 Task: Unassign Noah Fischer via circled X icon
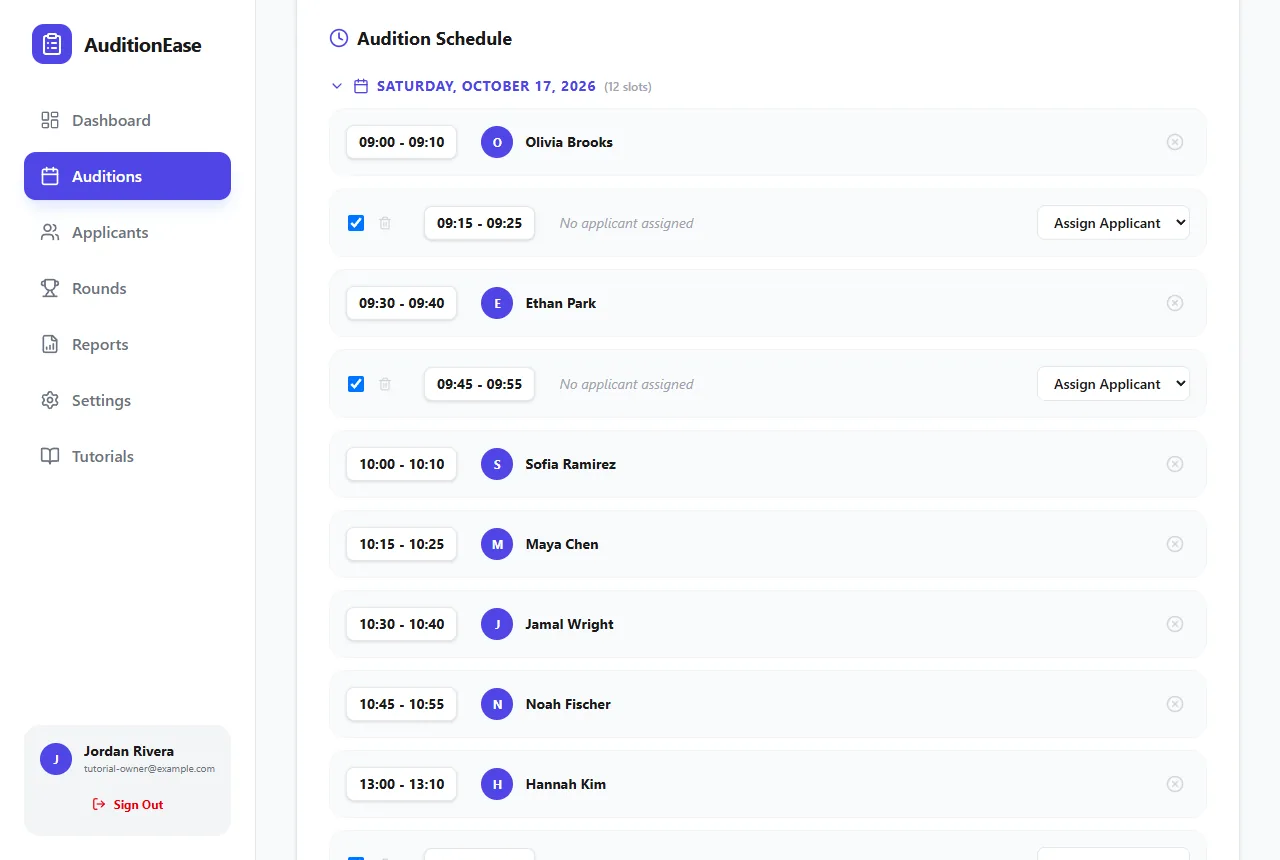click(x=1175, y=704)
